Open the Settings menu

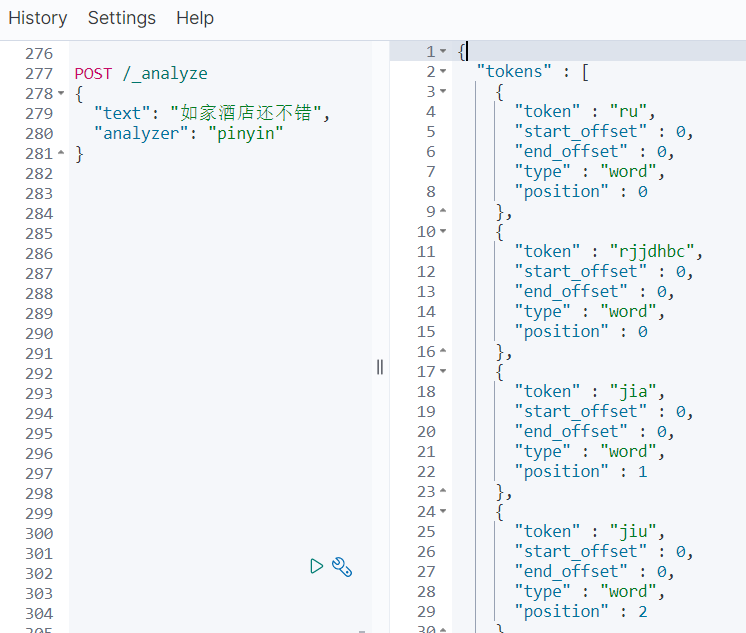click(122, 18)
